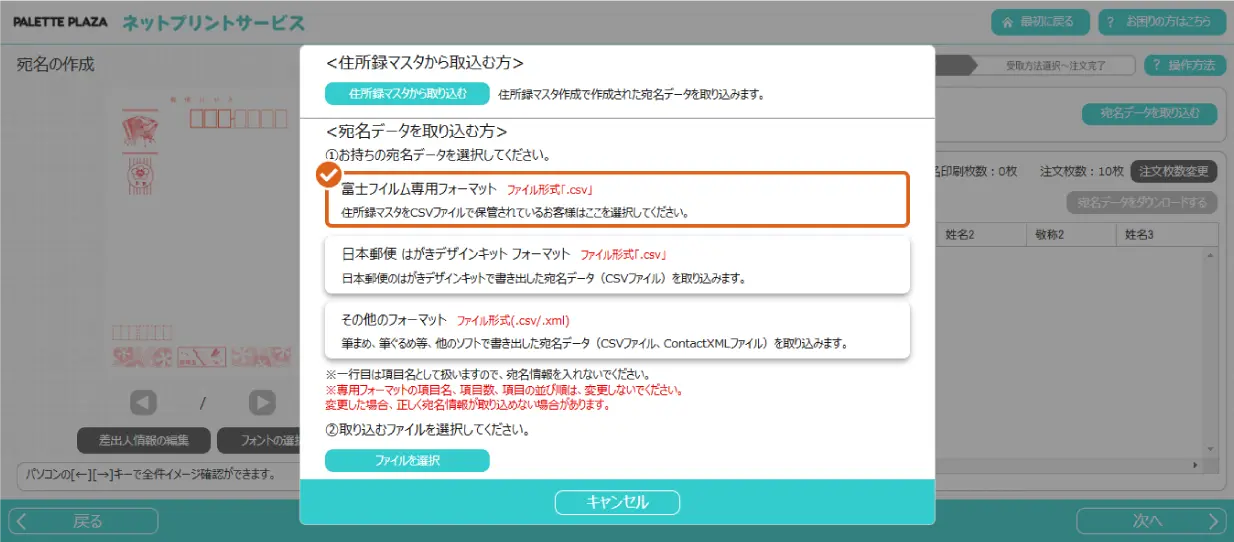Click the キャンセル button
Image resolution: width=1234 pixels, height=542 pixels.
coord(617,502)
